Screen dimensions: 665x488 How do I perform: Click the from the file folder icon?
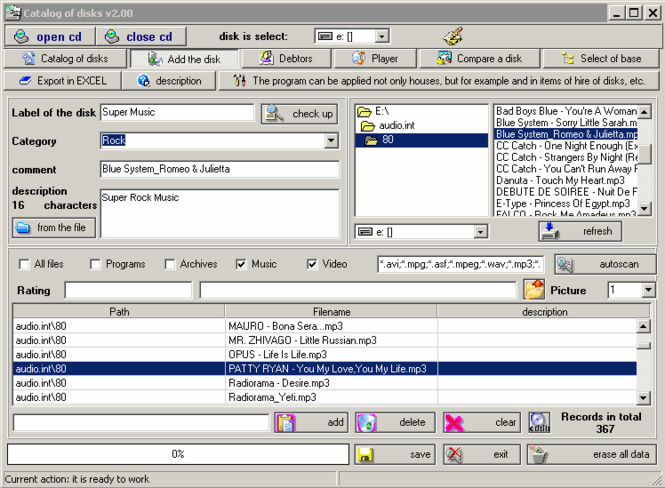(22, 228)
